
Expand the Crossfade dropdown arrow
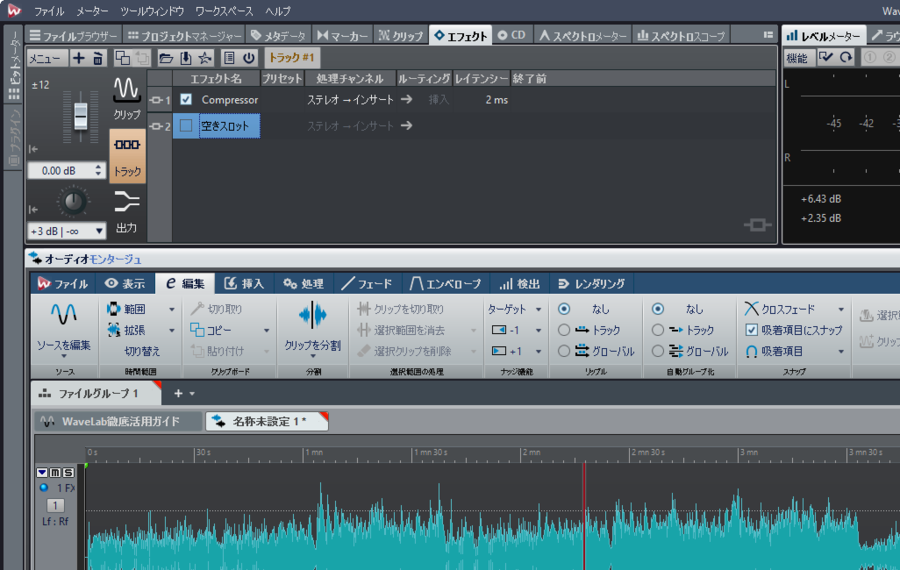point(841,309)
